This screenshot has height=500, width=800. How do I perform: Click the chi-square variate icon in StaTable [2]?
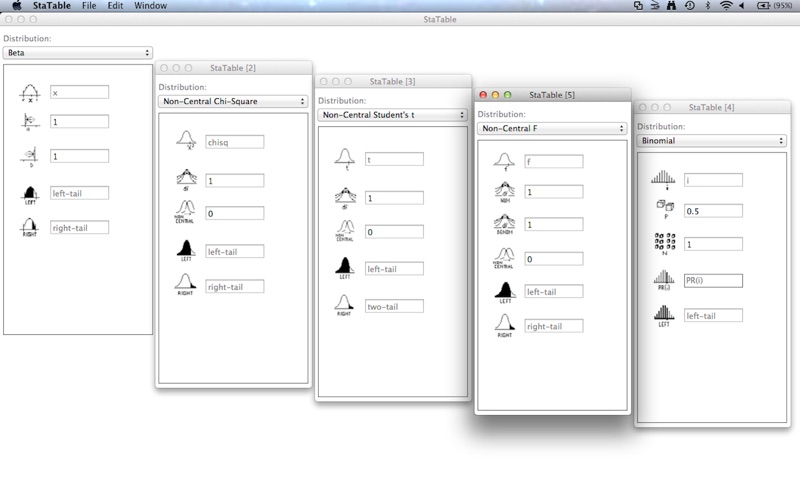pyautogui.click(x=186, y=140)
